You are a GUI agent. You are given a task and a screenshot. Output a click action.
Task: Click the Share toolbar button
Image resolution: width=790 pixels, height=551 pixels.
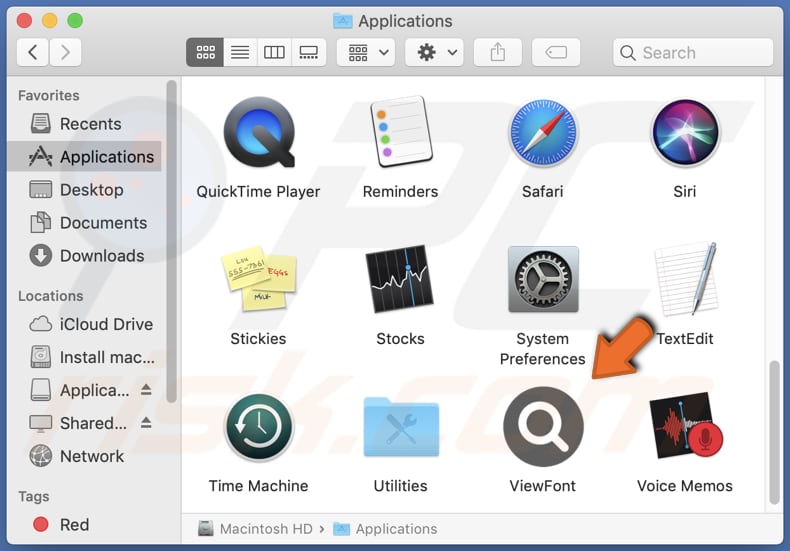coord(498,52)
